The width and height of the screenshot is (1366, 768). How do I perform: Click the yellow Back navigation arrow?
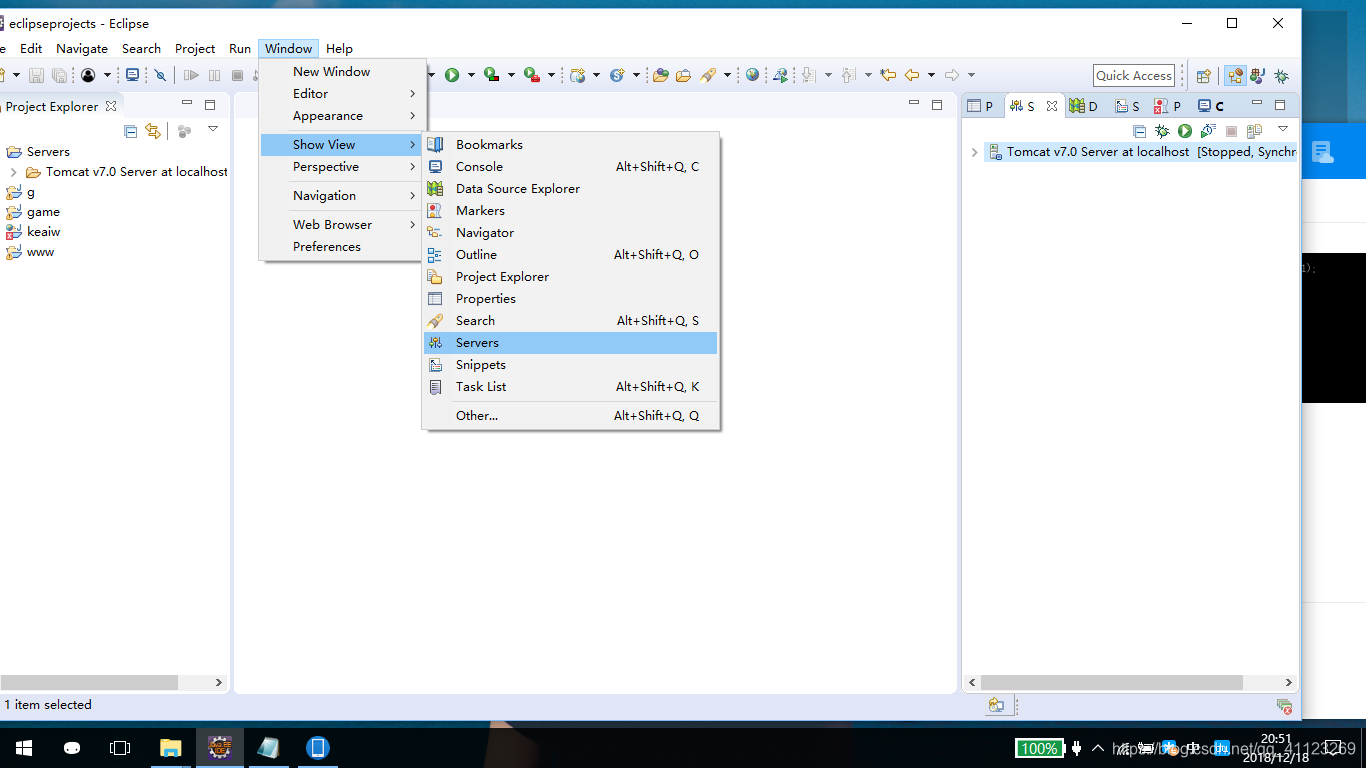tap(912, 75)
